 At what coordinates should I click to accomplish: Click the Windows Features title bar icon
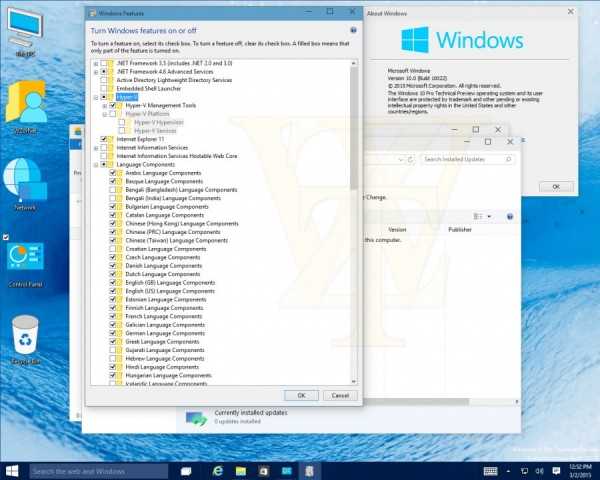pos(92,13)
